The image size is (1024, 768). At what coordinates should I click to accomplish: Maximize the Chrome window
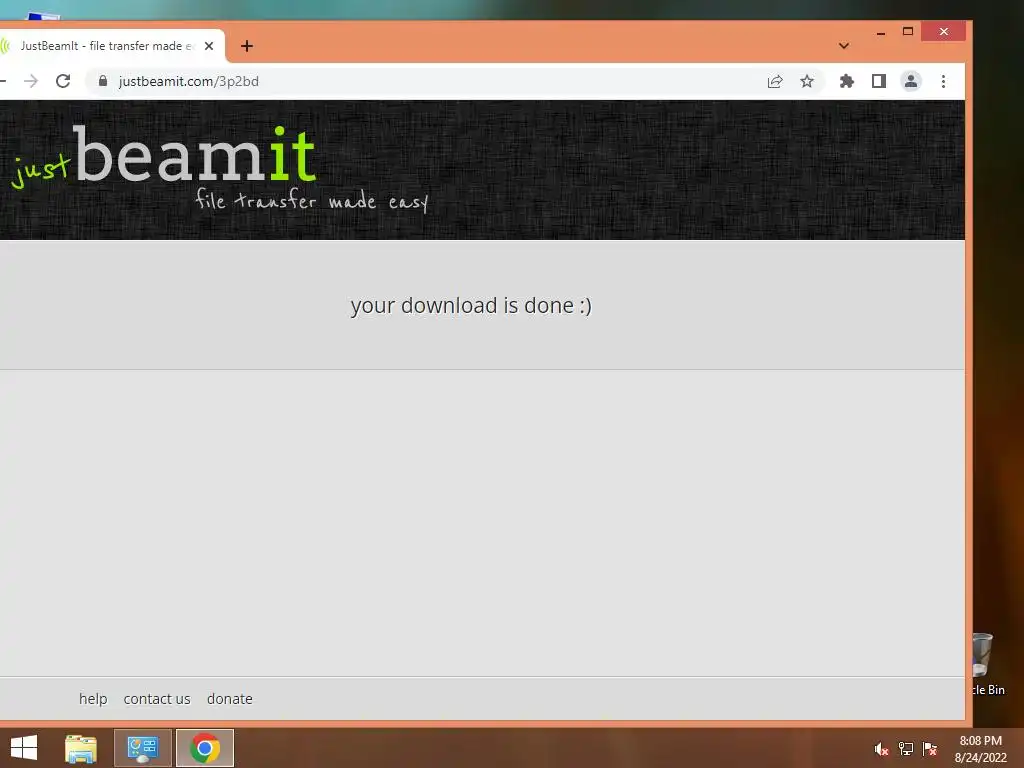point(908,31)
